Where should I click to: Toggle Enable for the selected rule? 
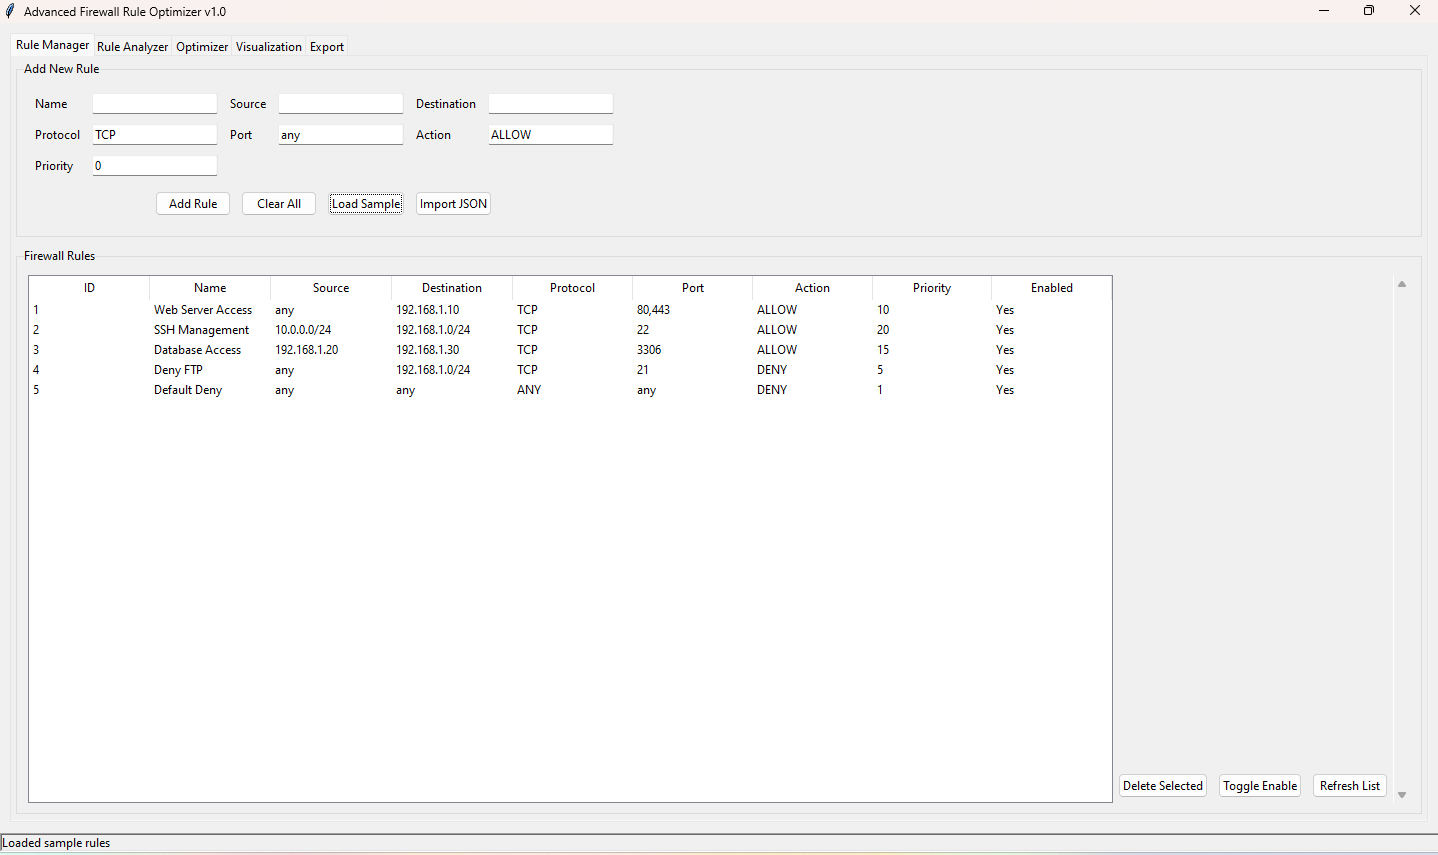(1259, 786)
